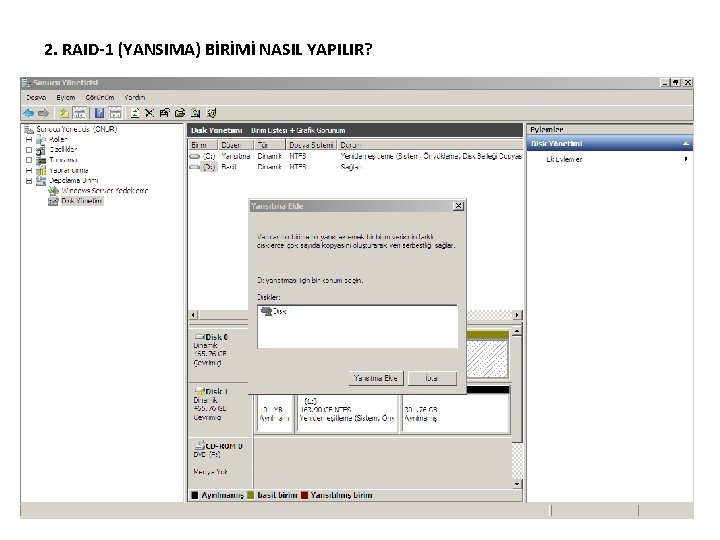The height and width of the screenshot is (540, 720).
Task: Click the Özellikler node icon
Action: (x=41, y=150)
